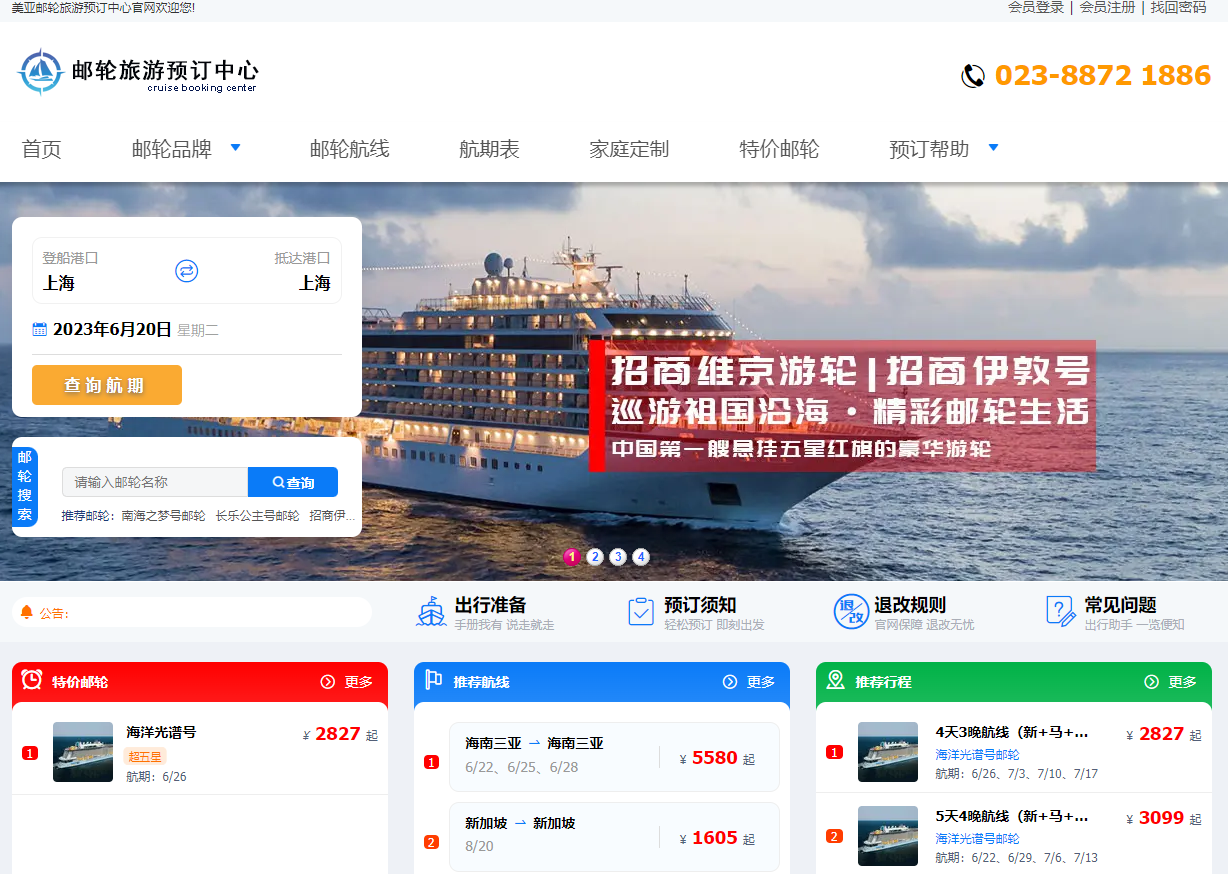Viewport: 1228px width, 874px height.
Task: Click 更多 in 特价邮轮 panel
Action: pos(359,682)
